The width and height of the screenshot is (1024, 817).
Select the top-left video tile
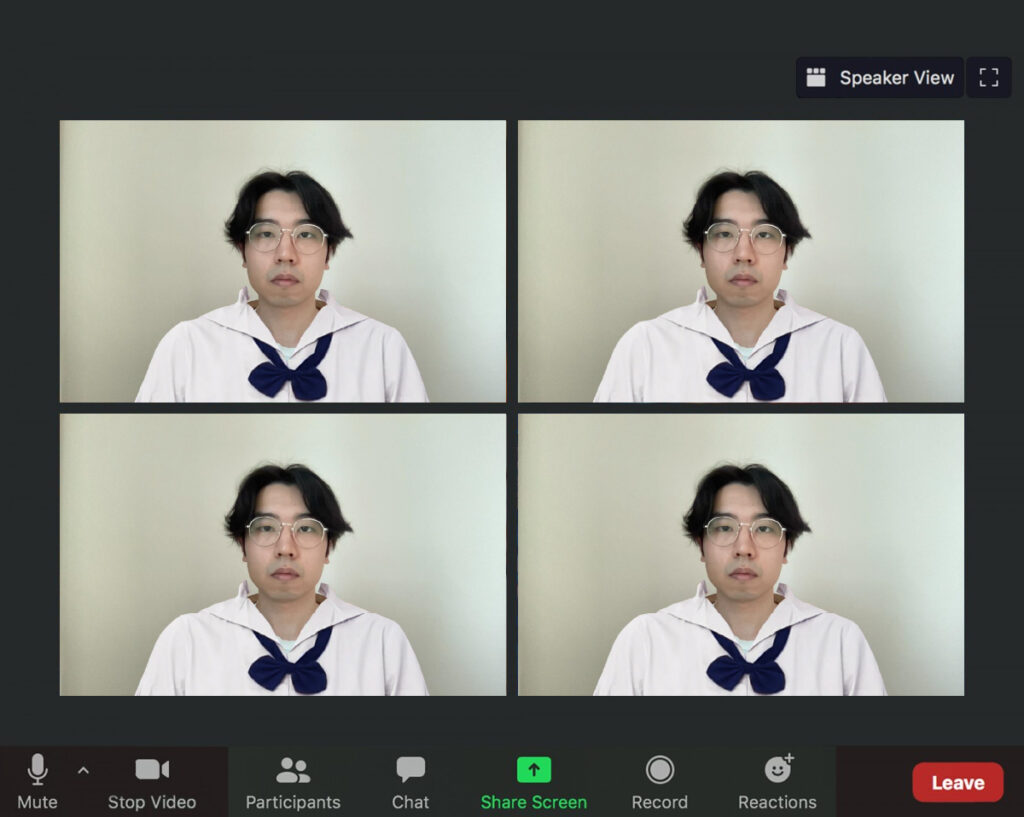click(x=283, y=261)
